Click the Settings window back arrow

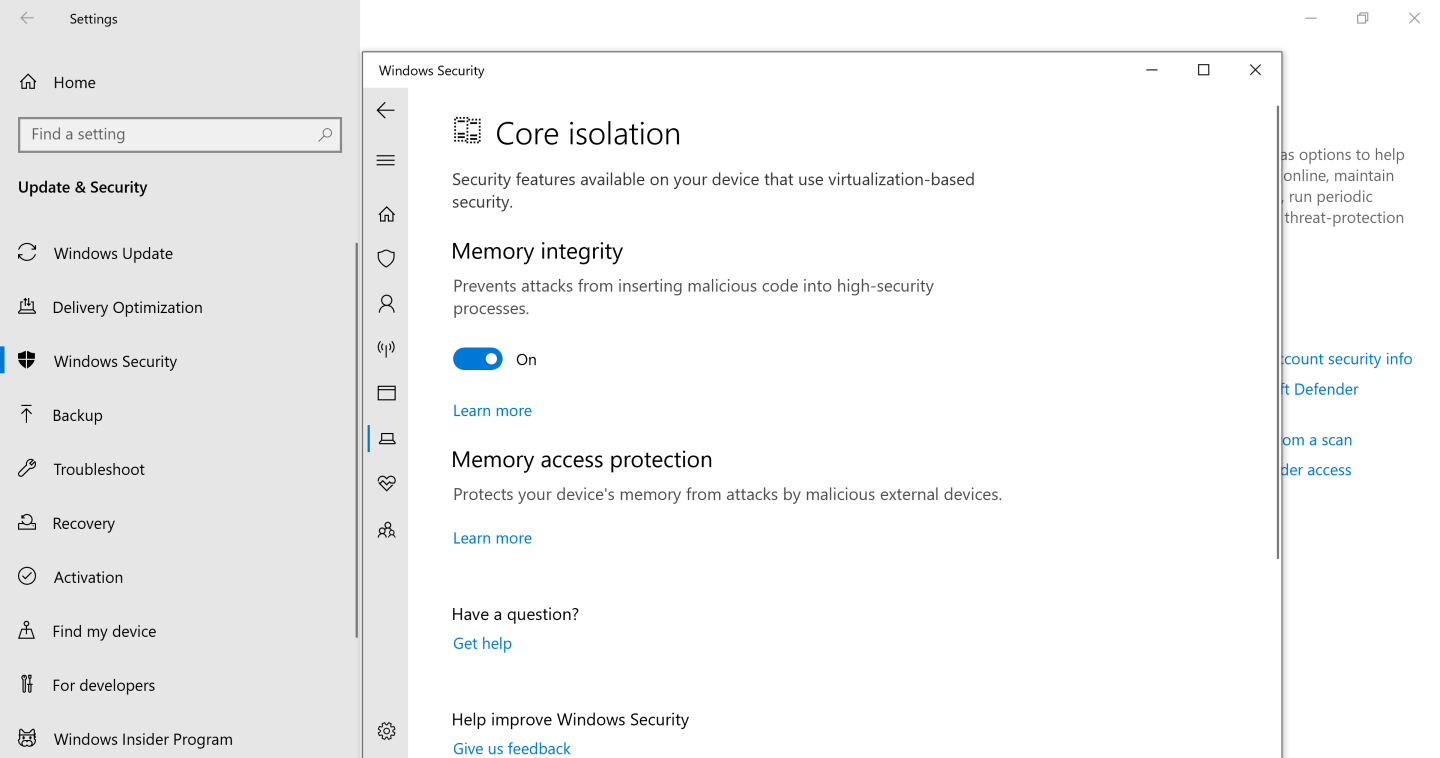tap(27, 18)
